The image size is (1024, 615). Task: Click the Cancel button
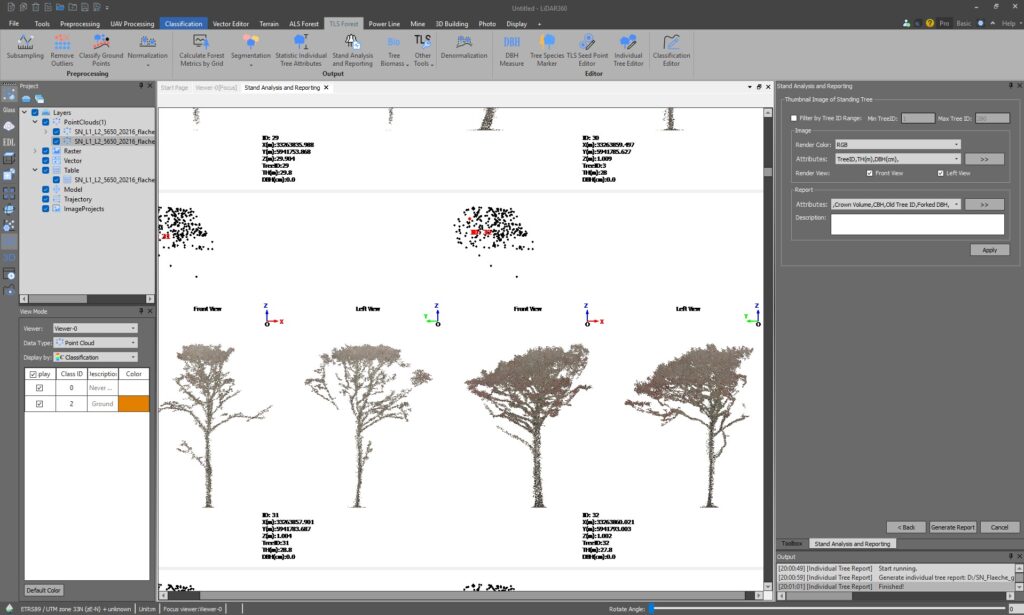coord(999,527)
